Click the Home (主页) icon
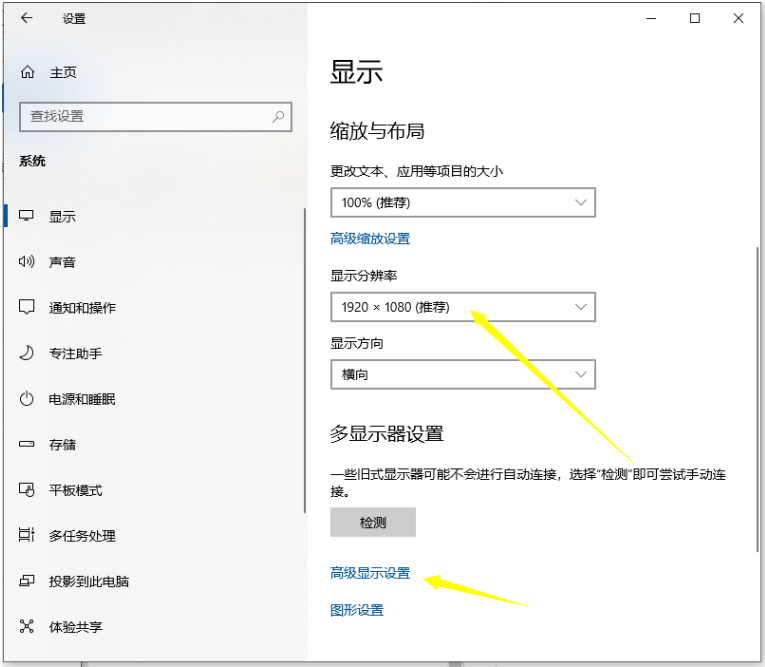 click(x=27, y=72)
